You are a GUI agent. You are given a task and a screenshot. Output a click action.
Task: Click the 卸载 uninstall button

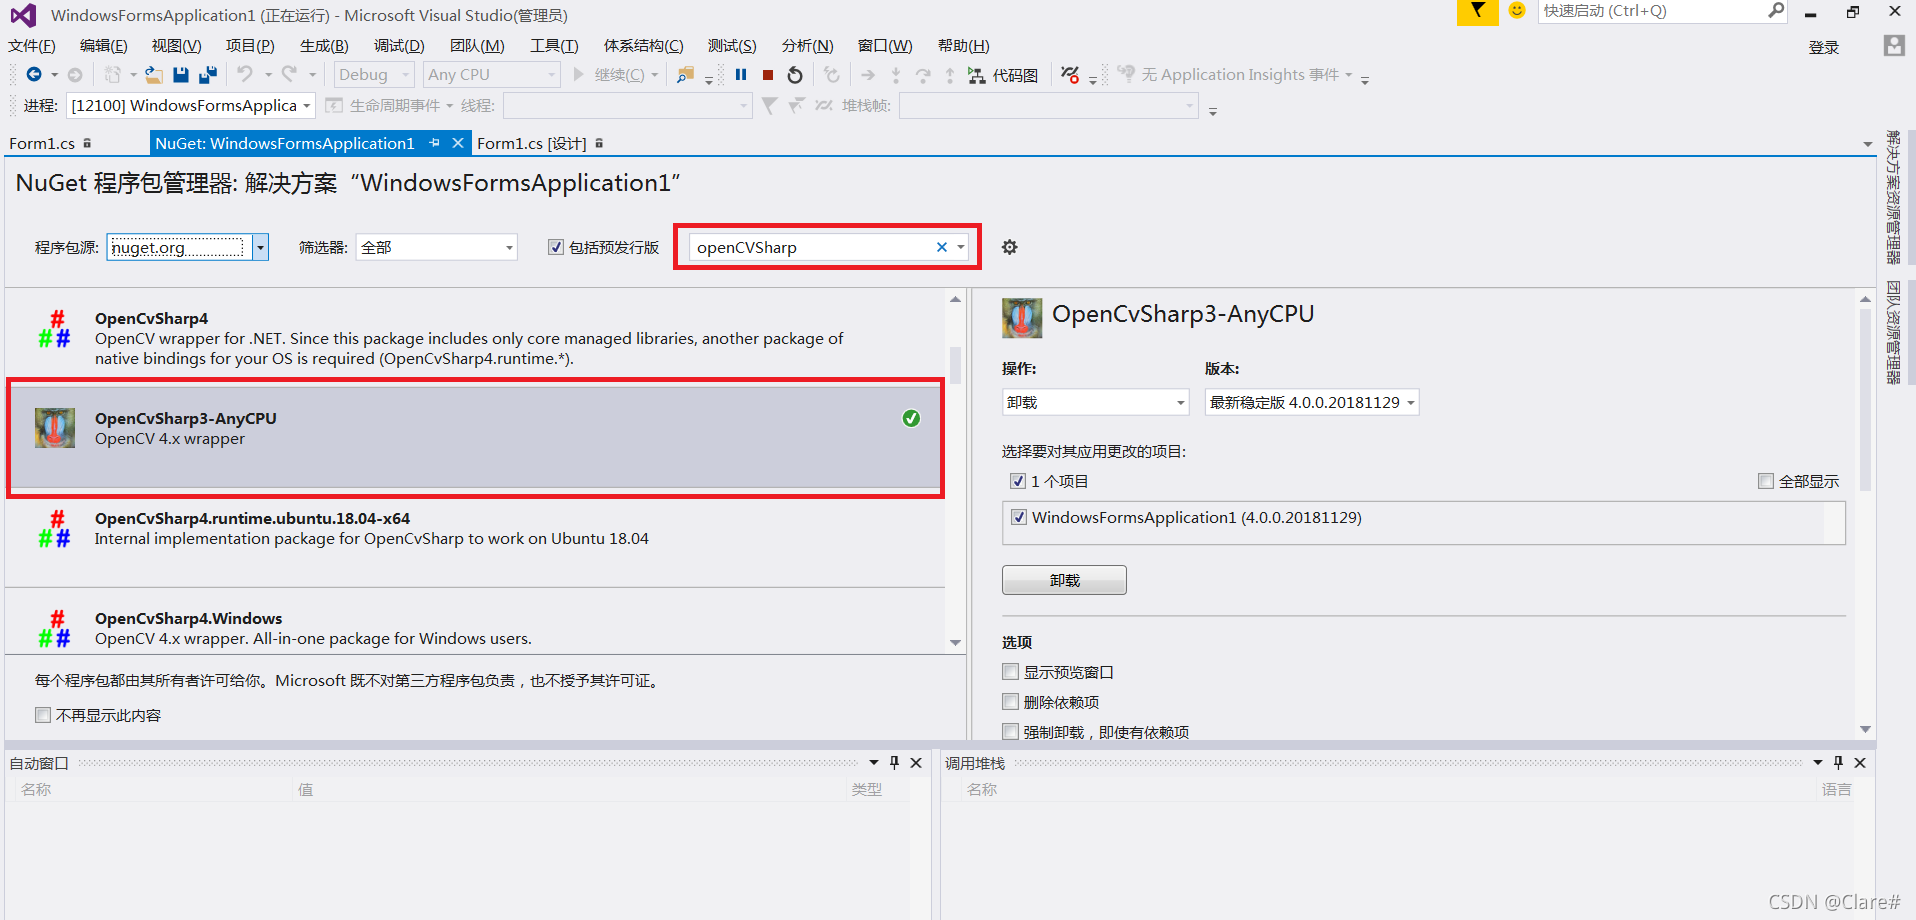(x=1064, y=580)
